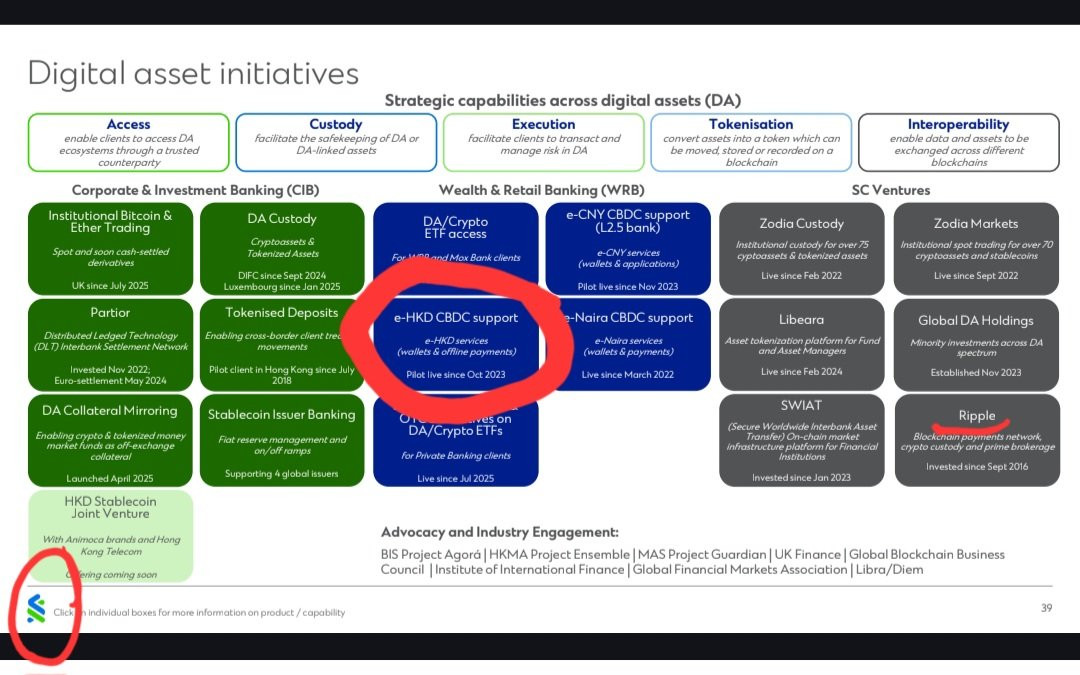Click the HKD Stablecoin Joint Venture box
The width and height of the screenshot is (1080, 675).
(x=110, y=536)
